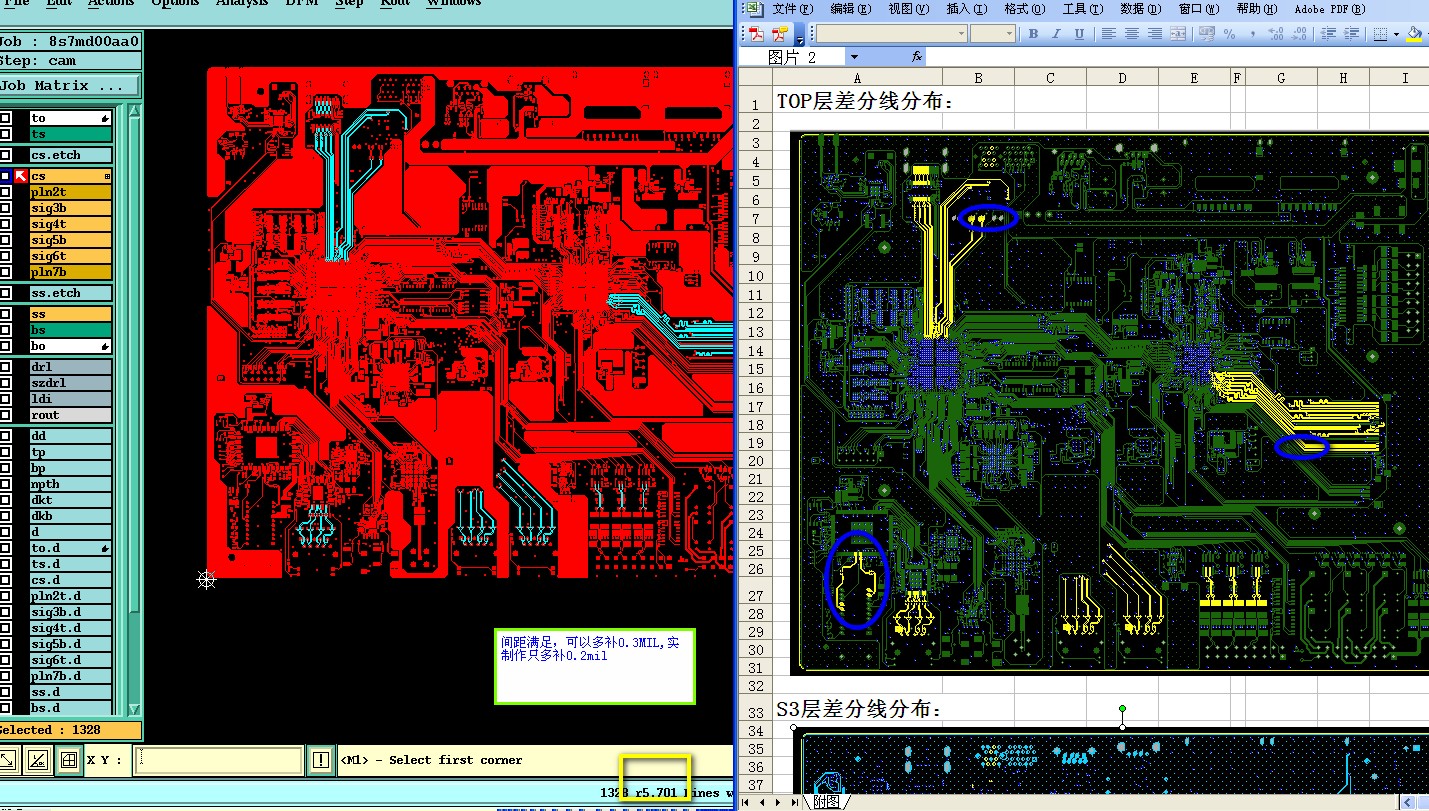Click the exclamation mark button

[320, 760]
